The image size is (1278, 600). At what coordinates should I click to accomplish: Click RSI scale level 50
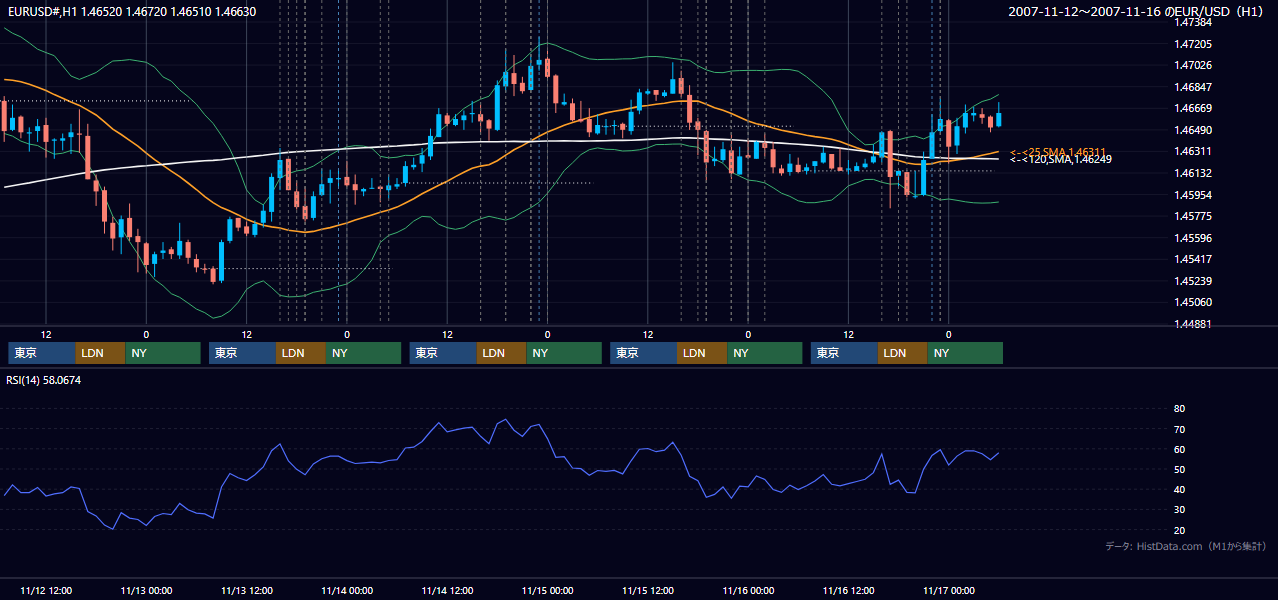(1179, 470)
